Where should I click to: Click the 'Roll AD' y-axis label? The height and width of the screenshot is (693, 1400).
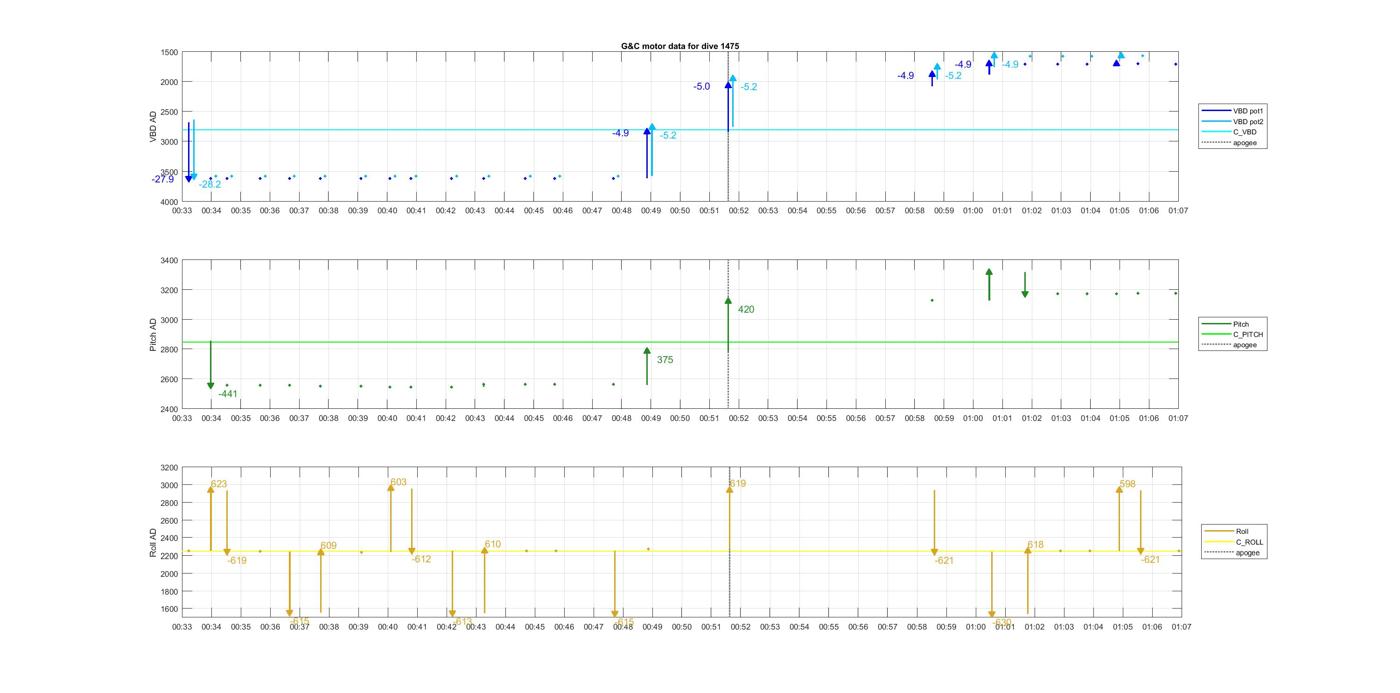154,543
